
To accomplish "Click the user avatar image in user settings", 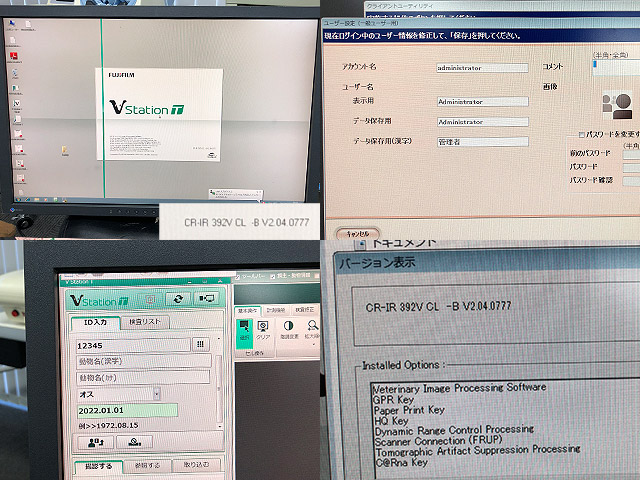I will [x=618, y=105].
